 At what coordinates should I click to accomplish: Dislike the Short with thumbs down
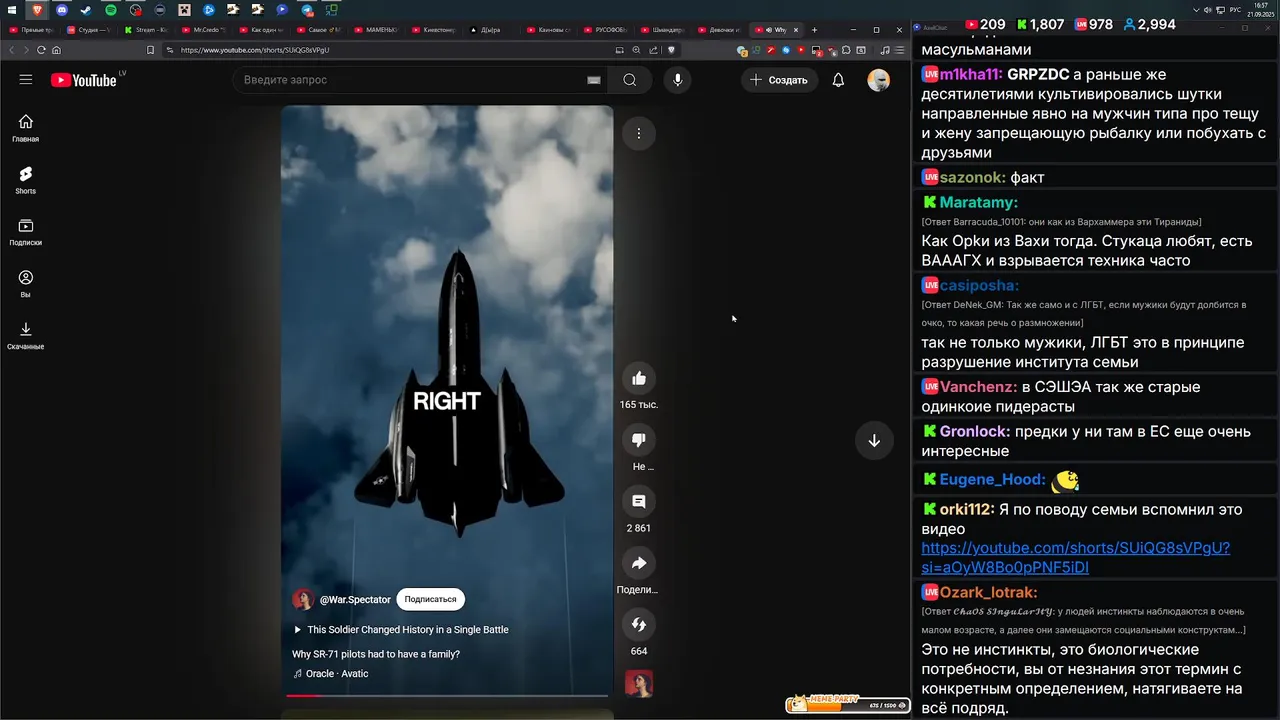639,440
